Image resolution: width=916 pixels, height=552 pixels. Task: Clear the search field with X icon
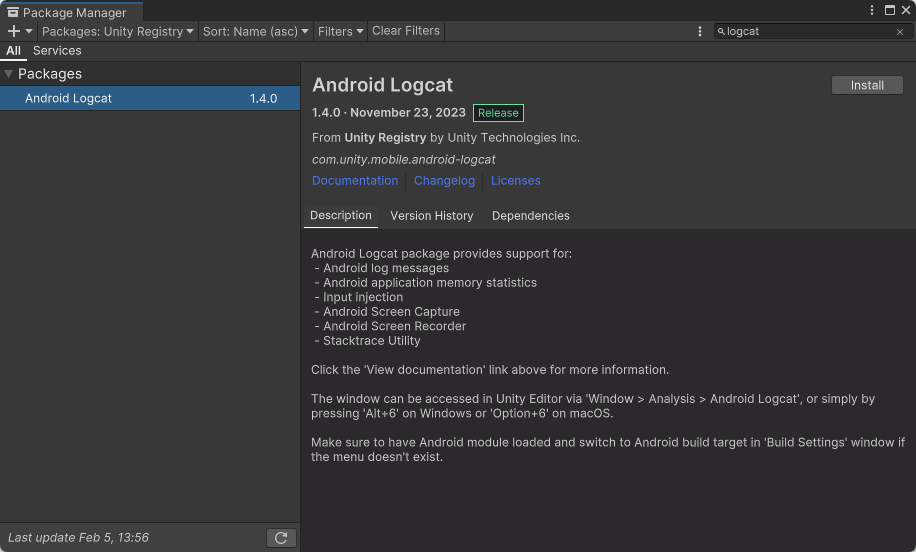click(899, 32)
